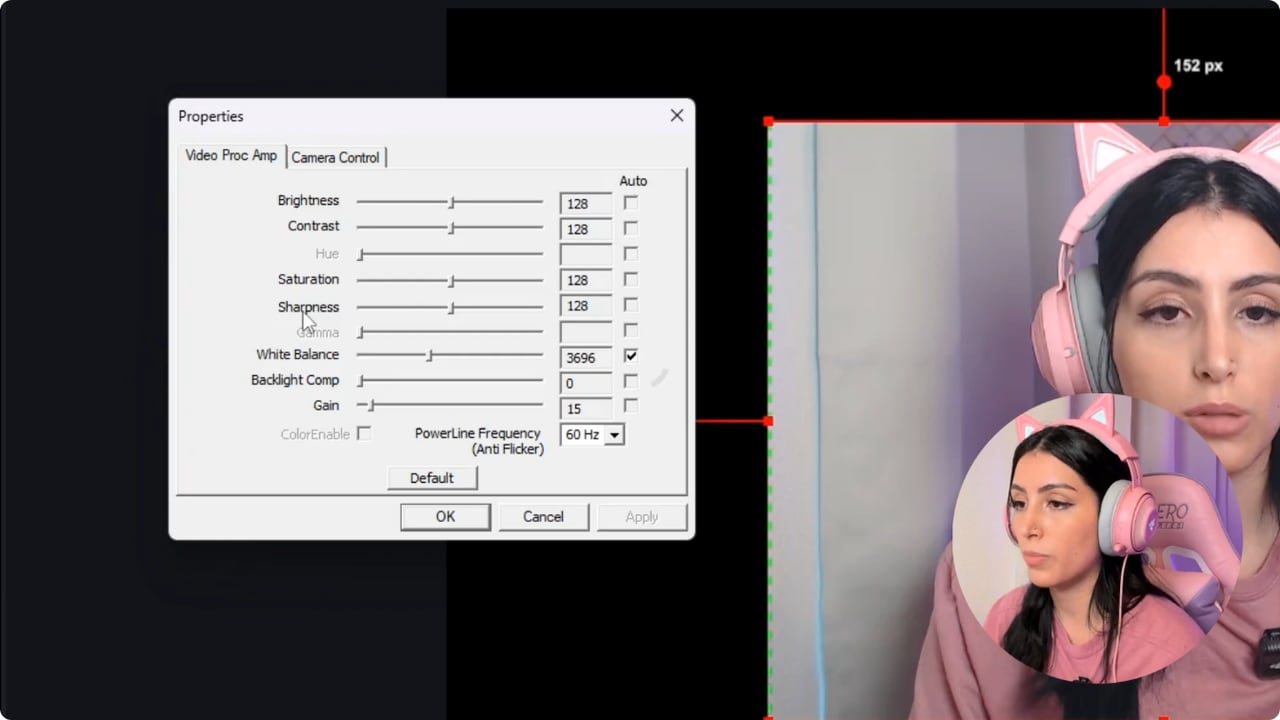Click the White Balance slider thumb
Screen dimensions: 1280x720
point(430,355)
